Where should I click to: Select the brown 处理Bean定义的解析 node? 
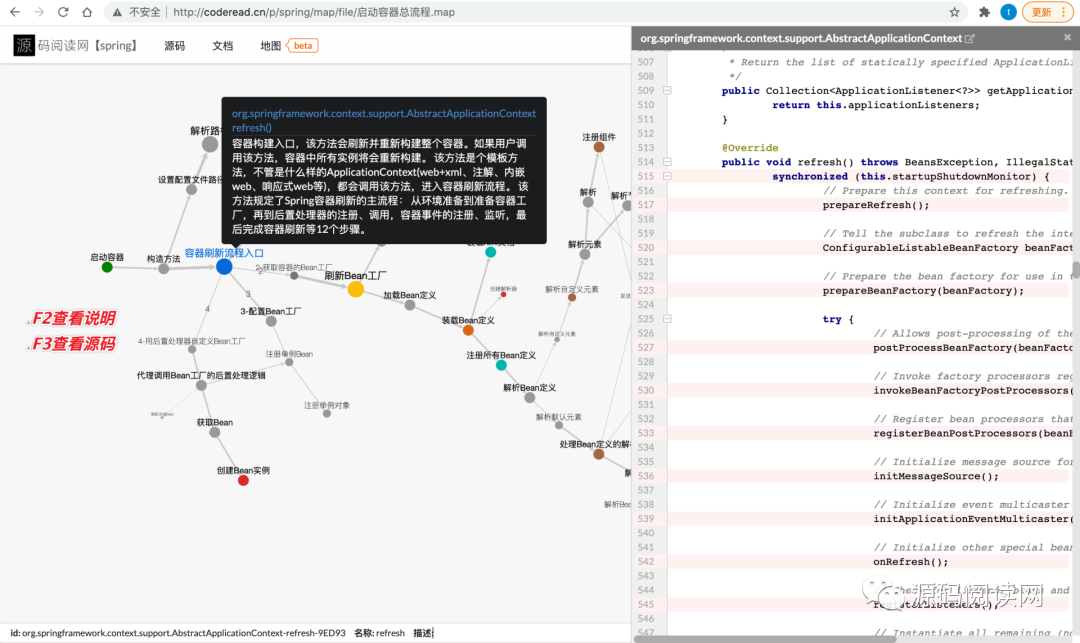pyautogui.click(x=599, y=454)
